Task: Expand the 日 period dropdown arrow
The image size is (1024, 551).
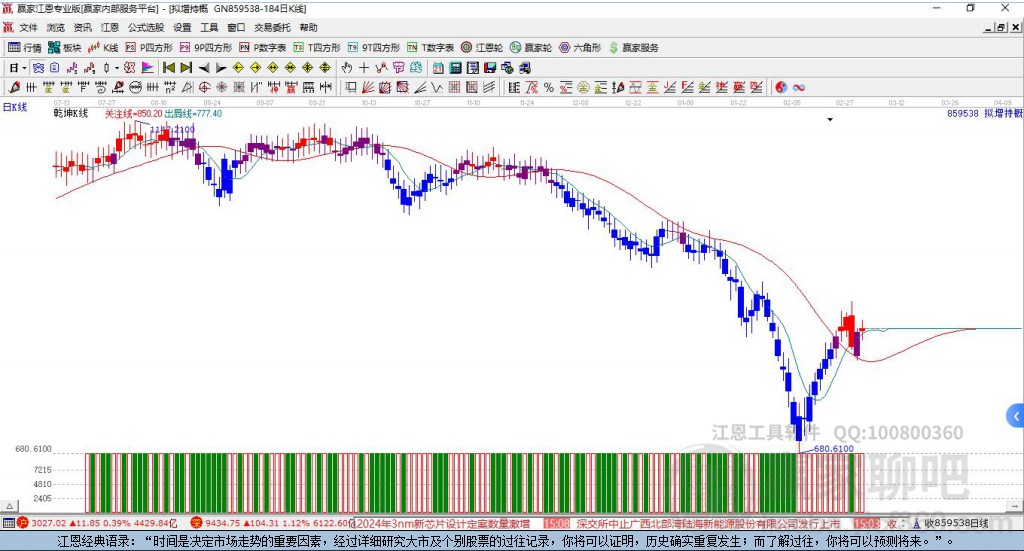Action: coord(25,68)
